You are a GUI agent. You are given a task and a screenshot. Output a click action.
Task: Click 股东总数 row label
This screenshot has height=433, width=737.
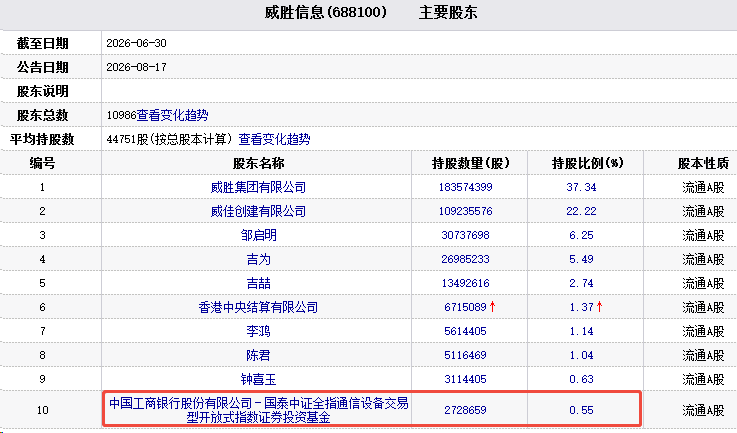click(43, 115)
